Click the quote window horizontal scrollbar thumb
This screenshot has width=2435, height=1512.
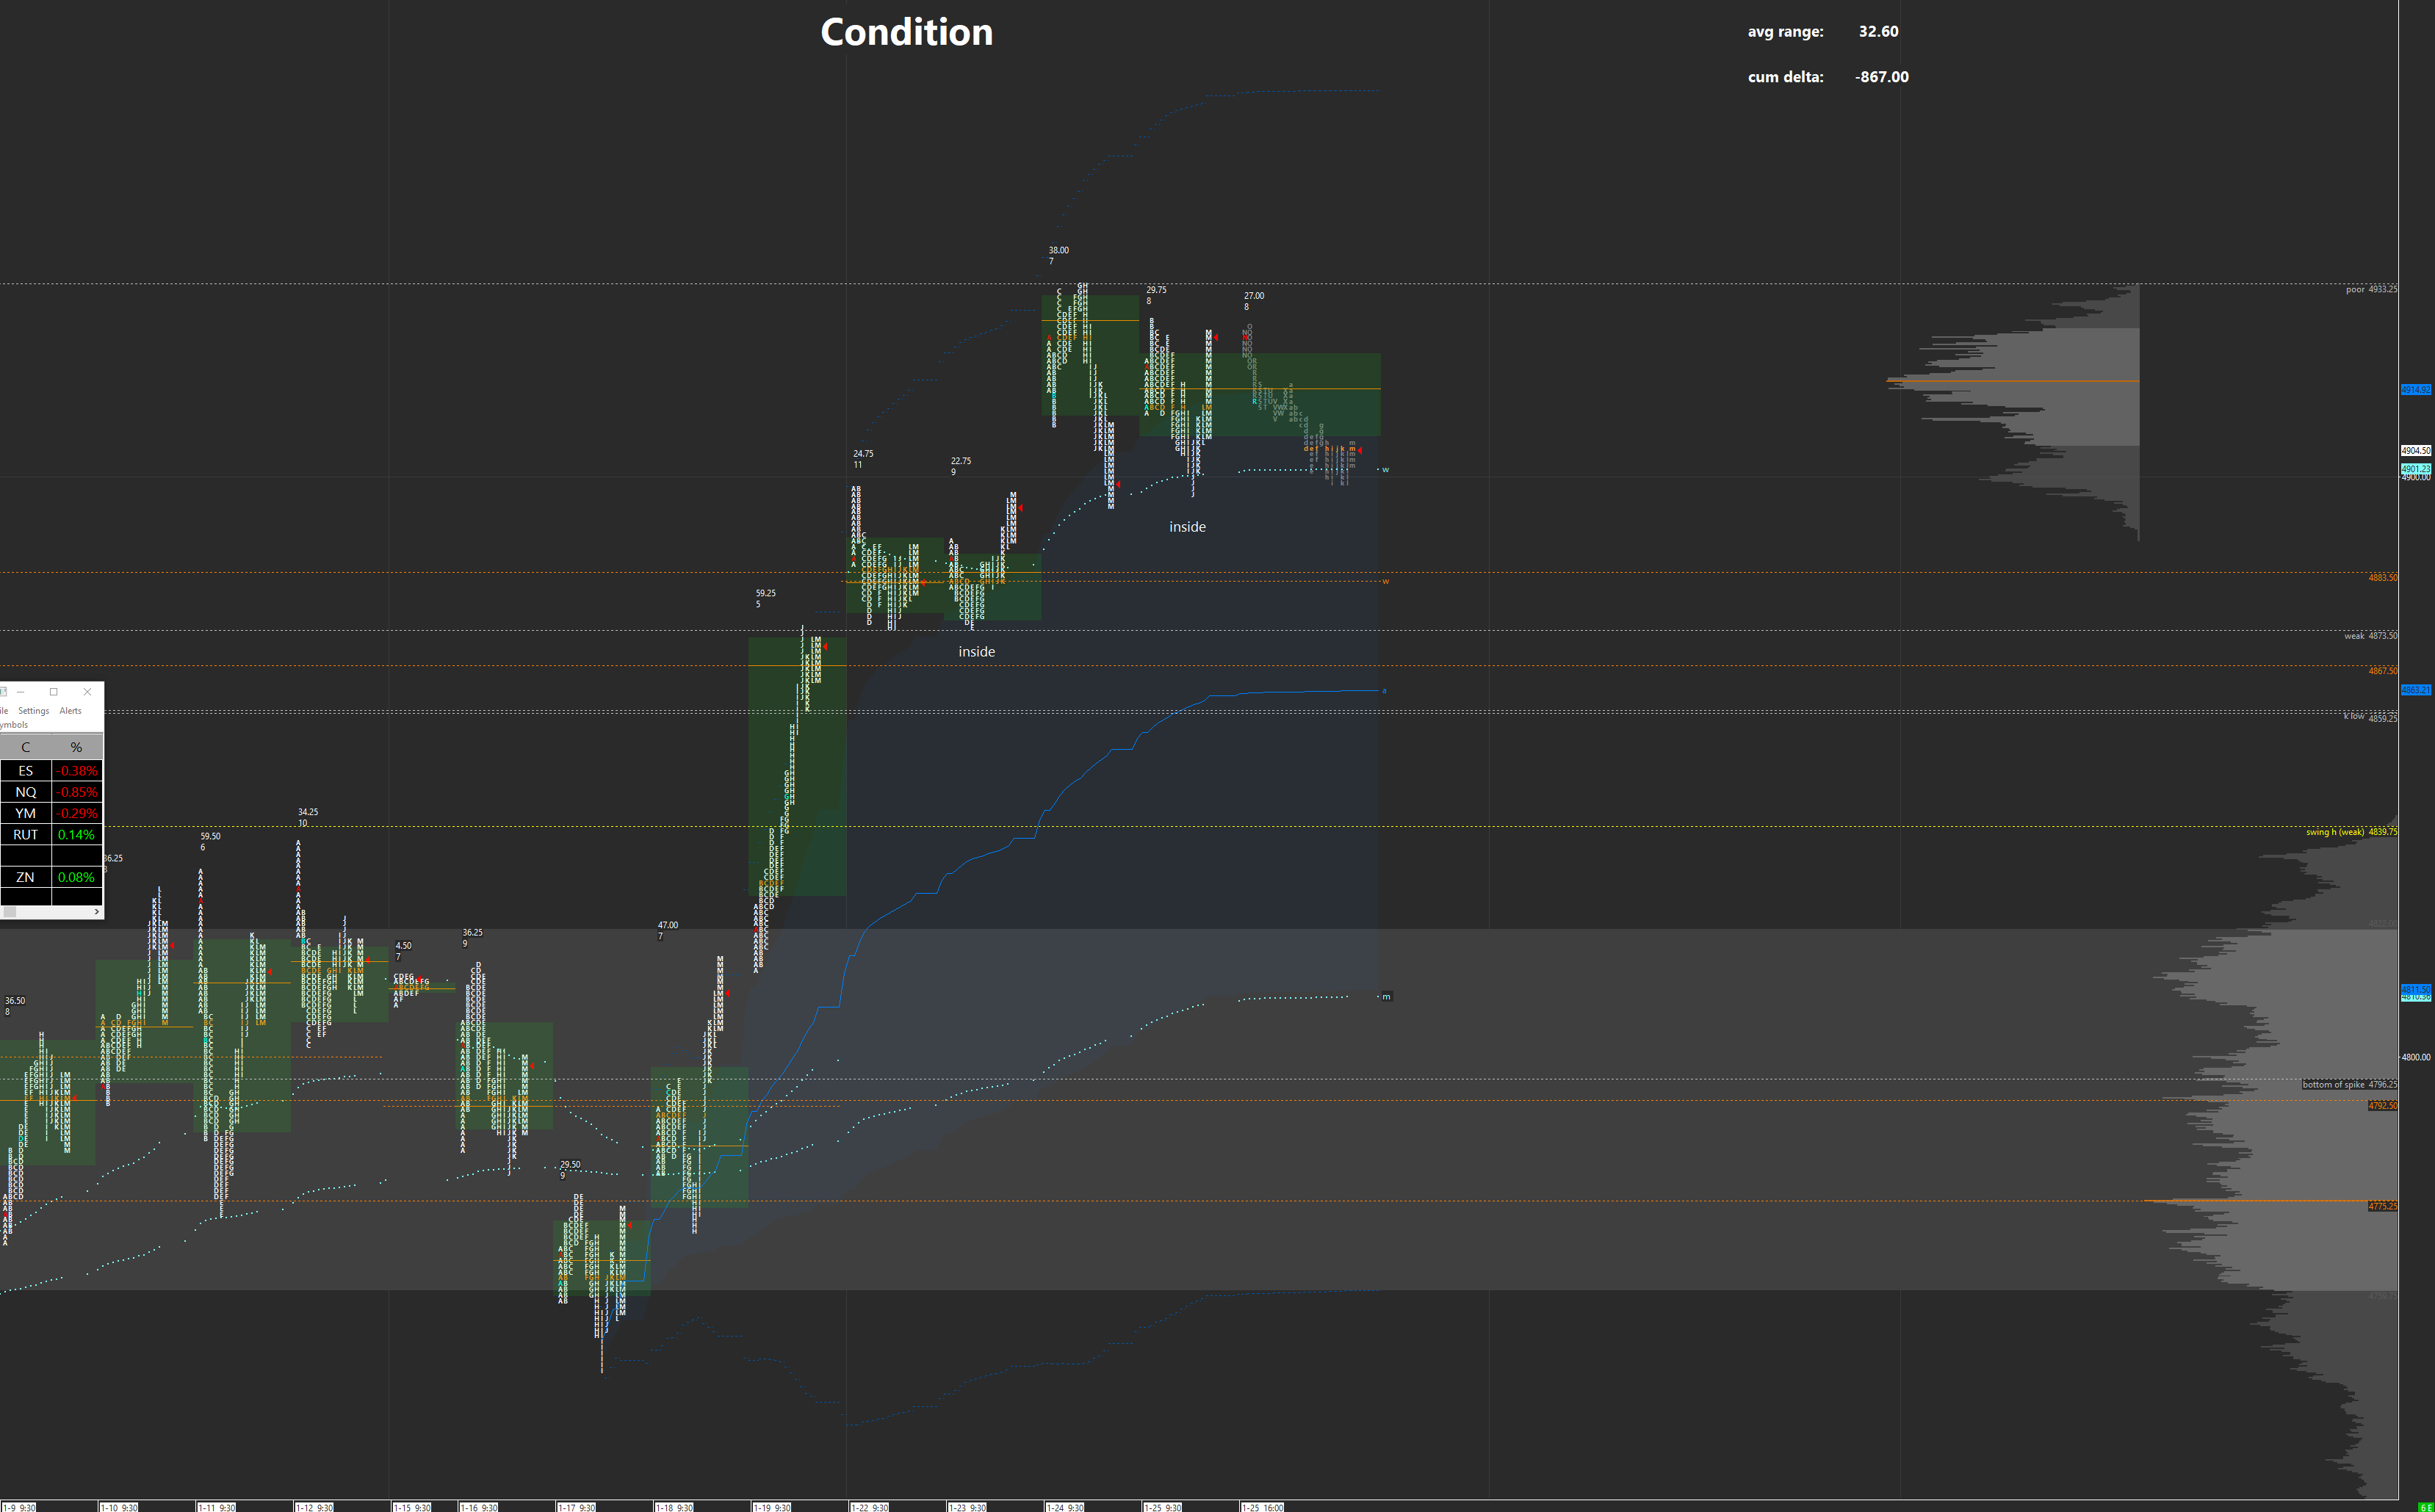pos(9,912)
